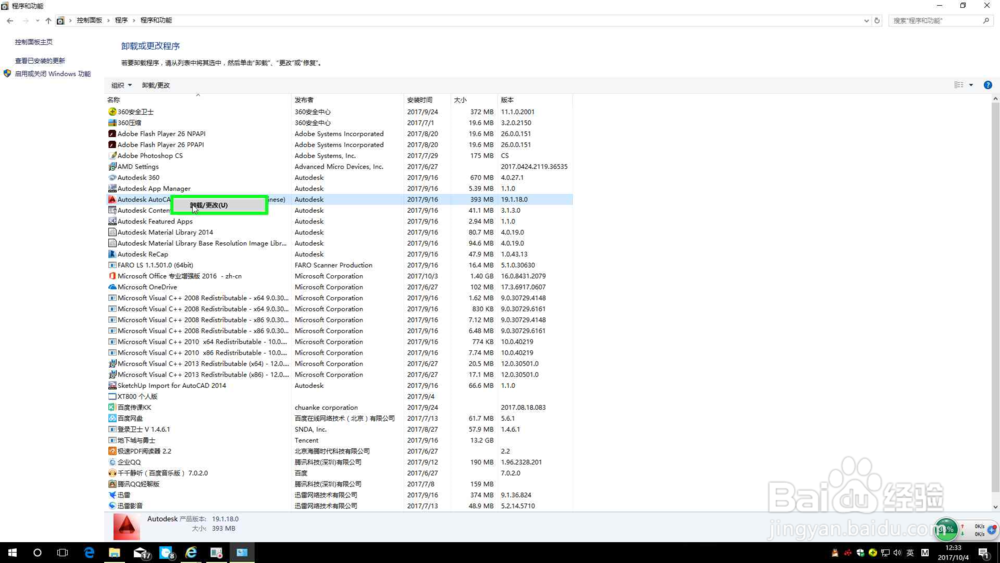This screenshot has width=1000, height=563.
Task: Click the change view icon in the toolbar
Action: [x=959, y=85]
